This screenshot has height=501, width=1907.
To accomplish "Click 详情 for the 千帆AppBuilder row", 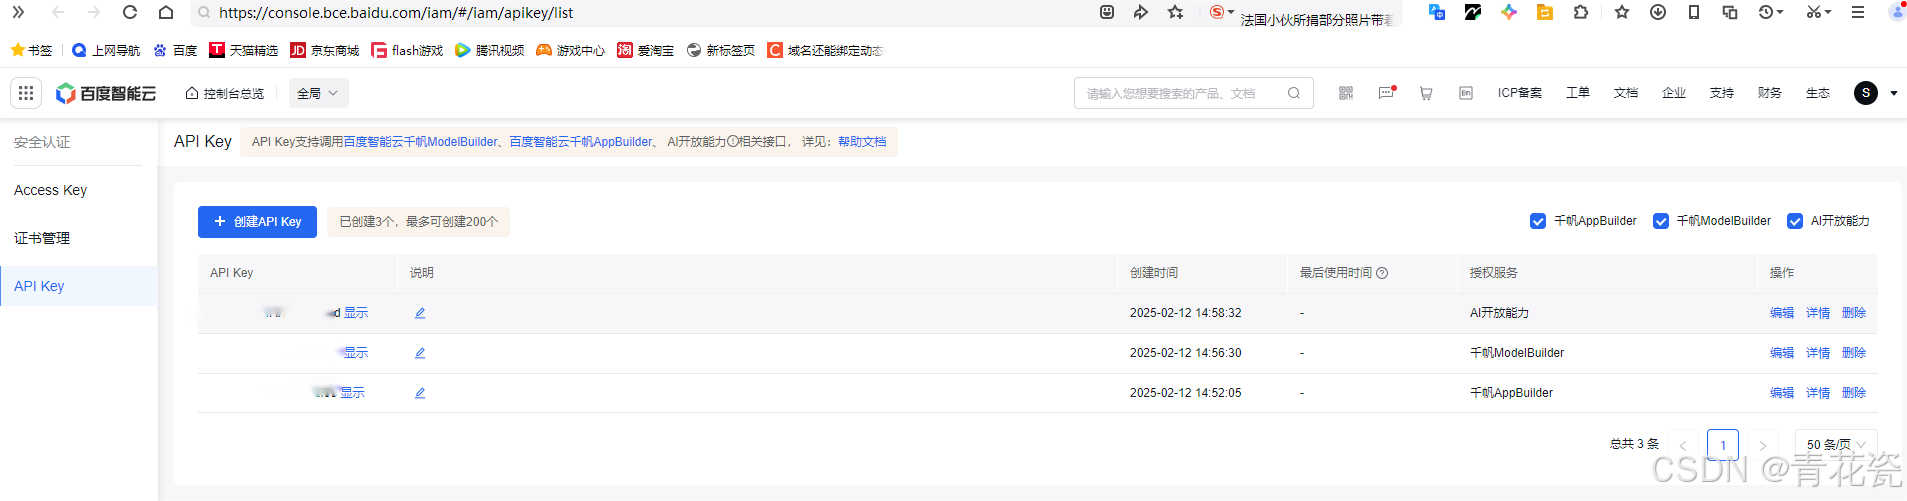I will 1818,393.
